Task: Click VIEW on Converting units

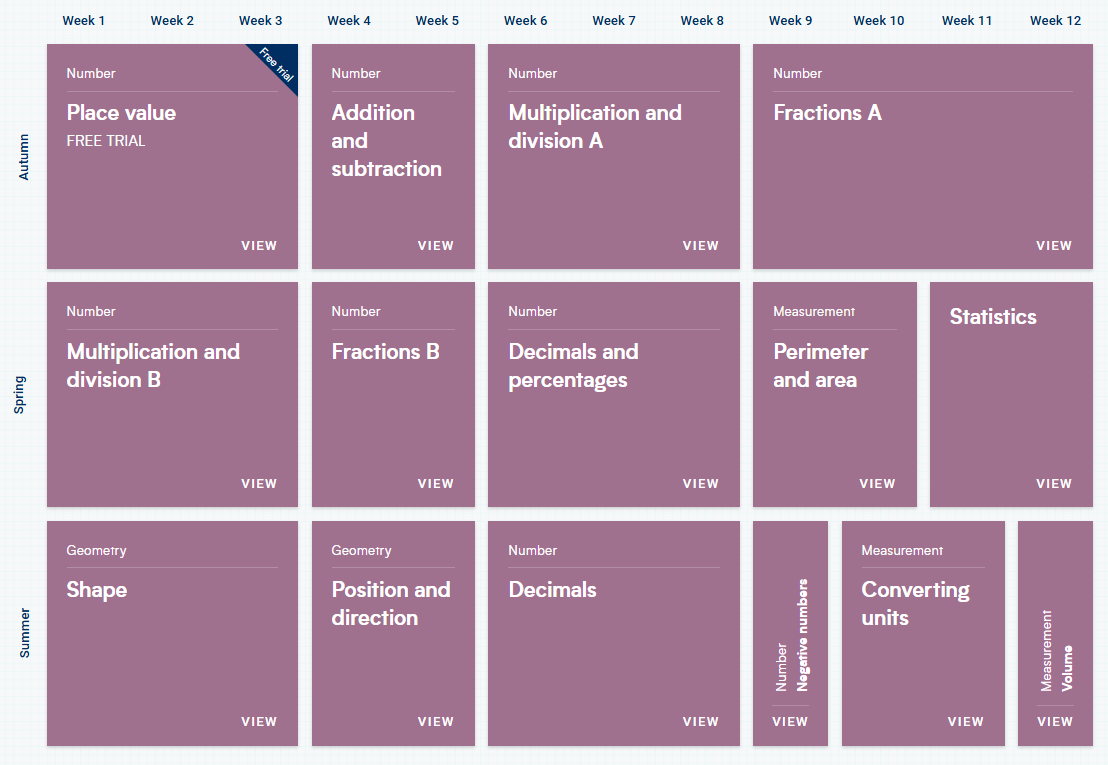Action: tap(965, 722)
